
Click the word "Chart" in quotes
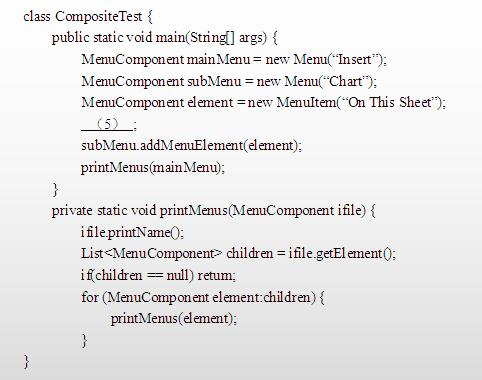pos(346,81)
